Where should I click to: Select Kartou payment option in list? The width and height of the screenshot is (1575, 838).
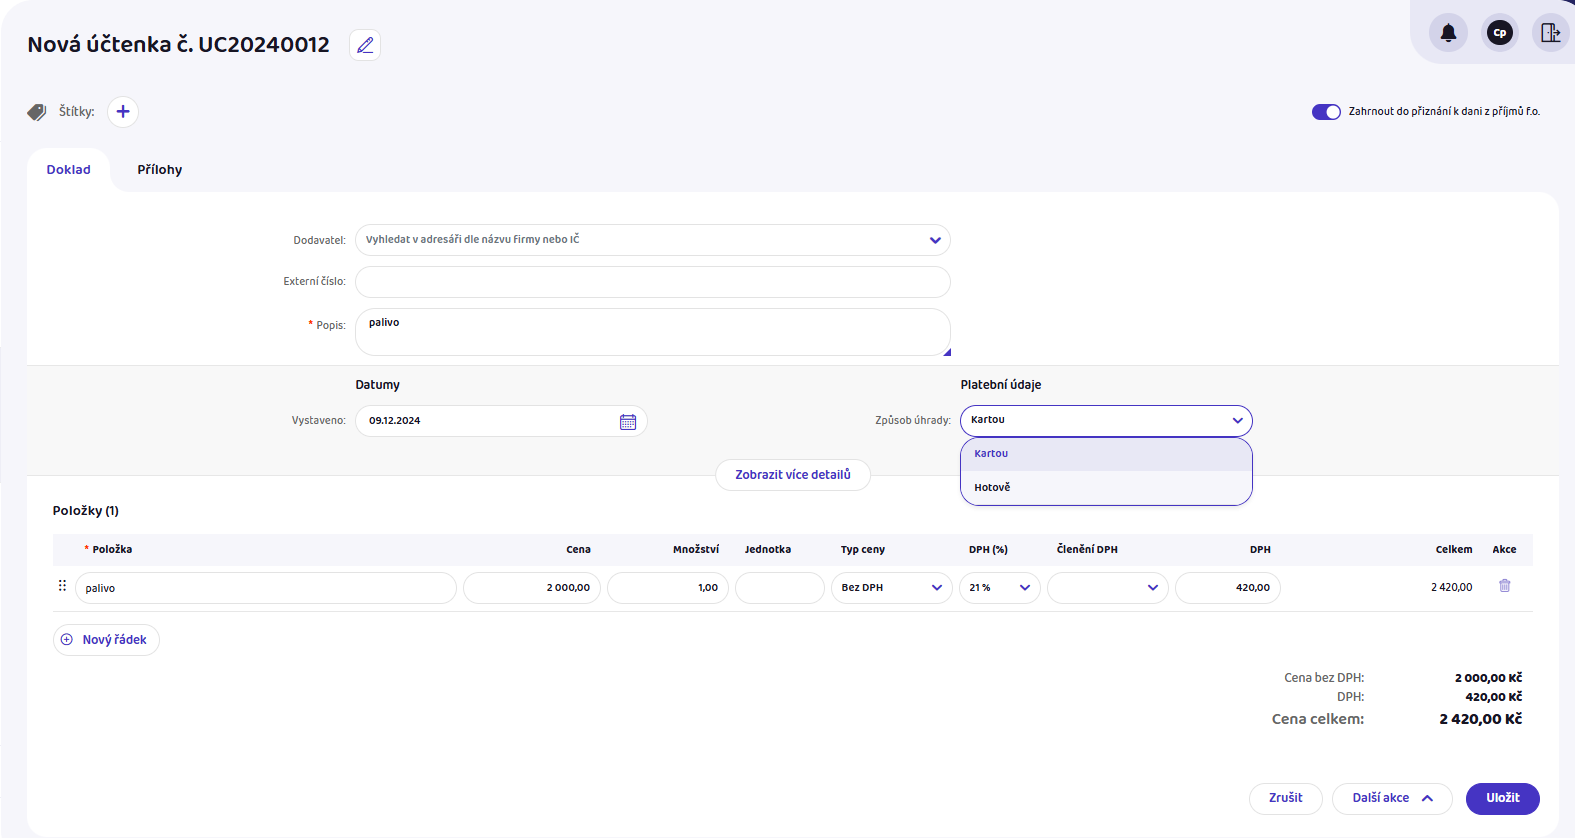[1106, 454]
